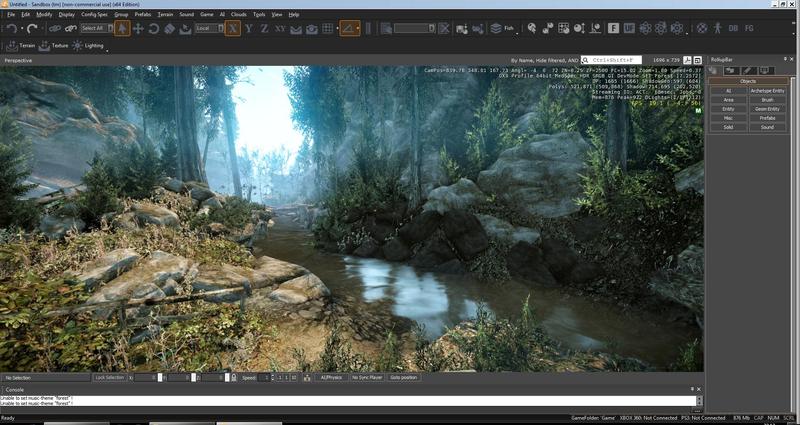Image resolution: width=800 pixels, height=425 pixels.
Task: Click the Texture tool icon
Action: click(55, 46)
